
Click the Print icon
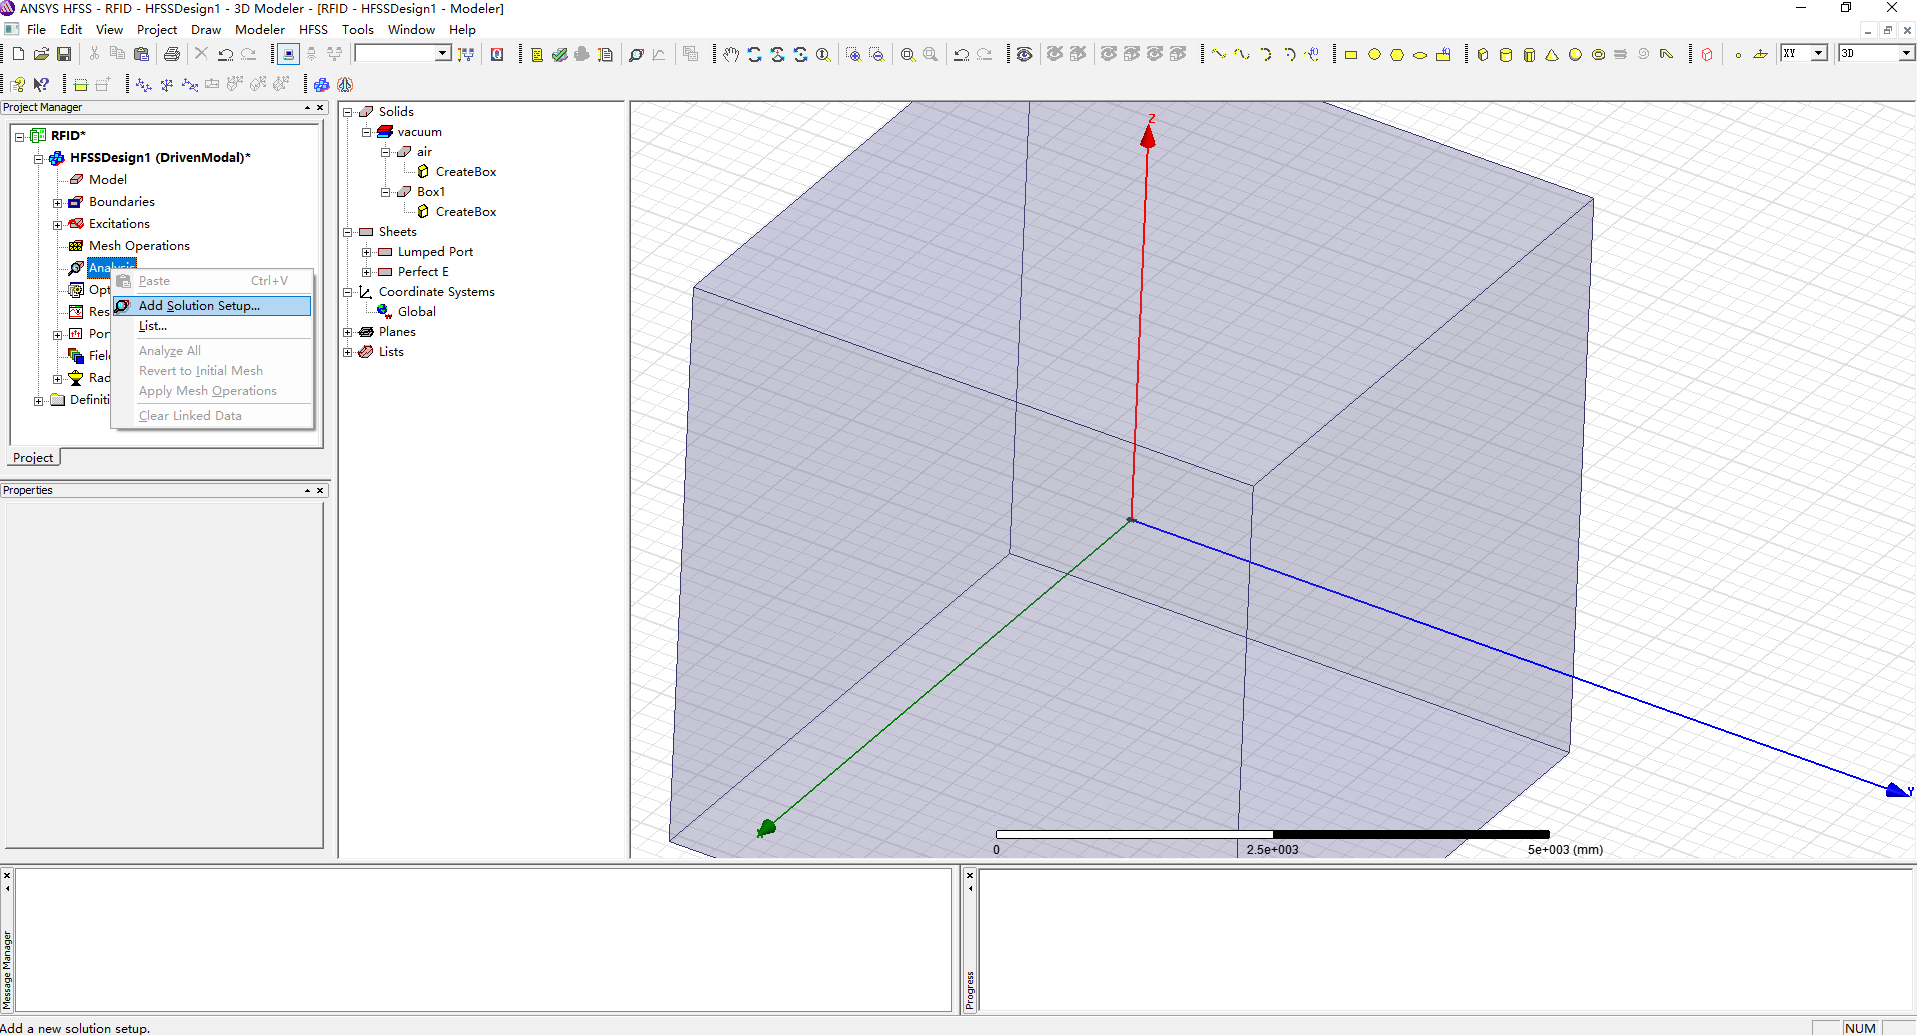pos(172,54)
